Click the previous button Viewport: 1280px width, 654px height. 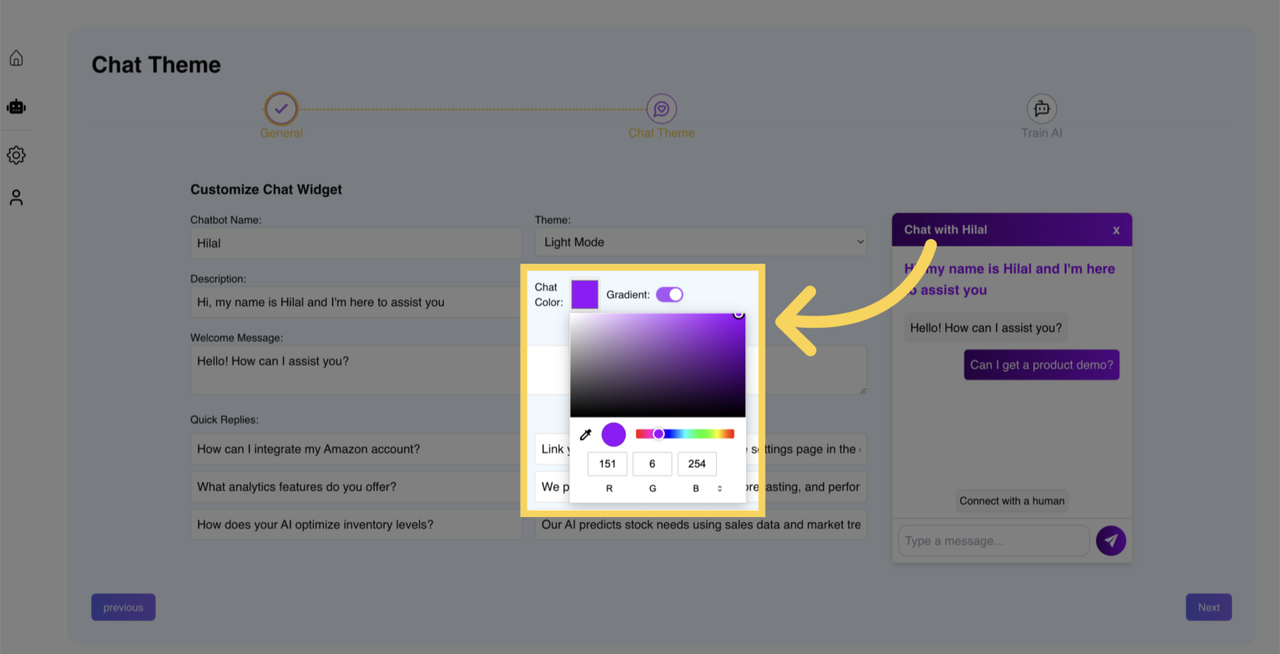(x=123, y=607)
